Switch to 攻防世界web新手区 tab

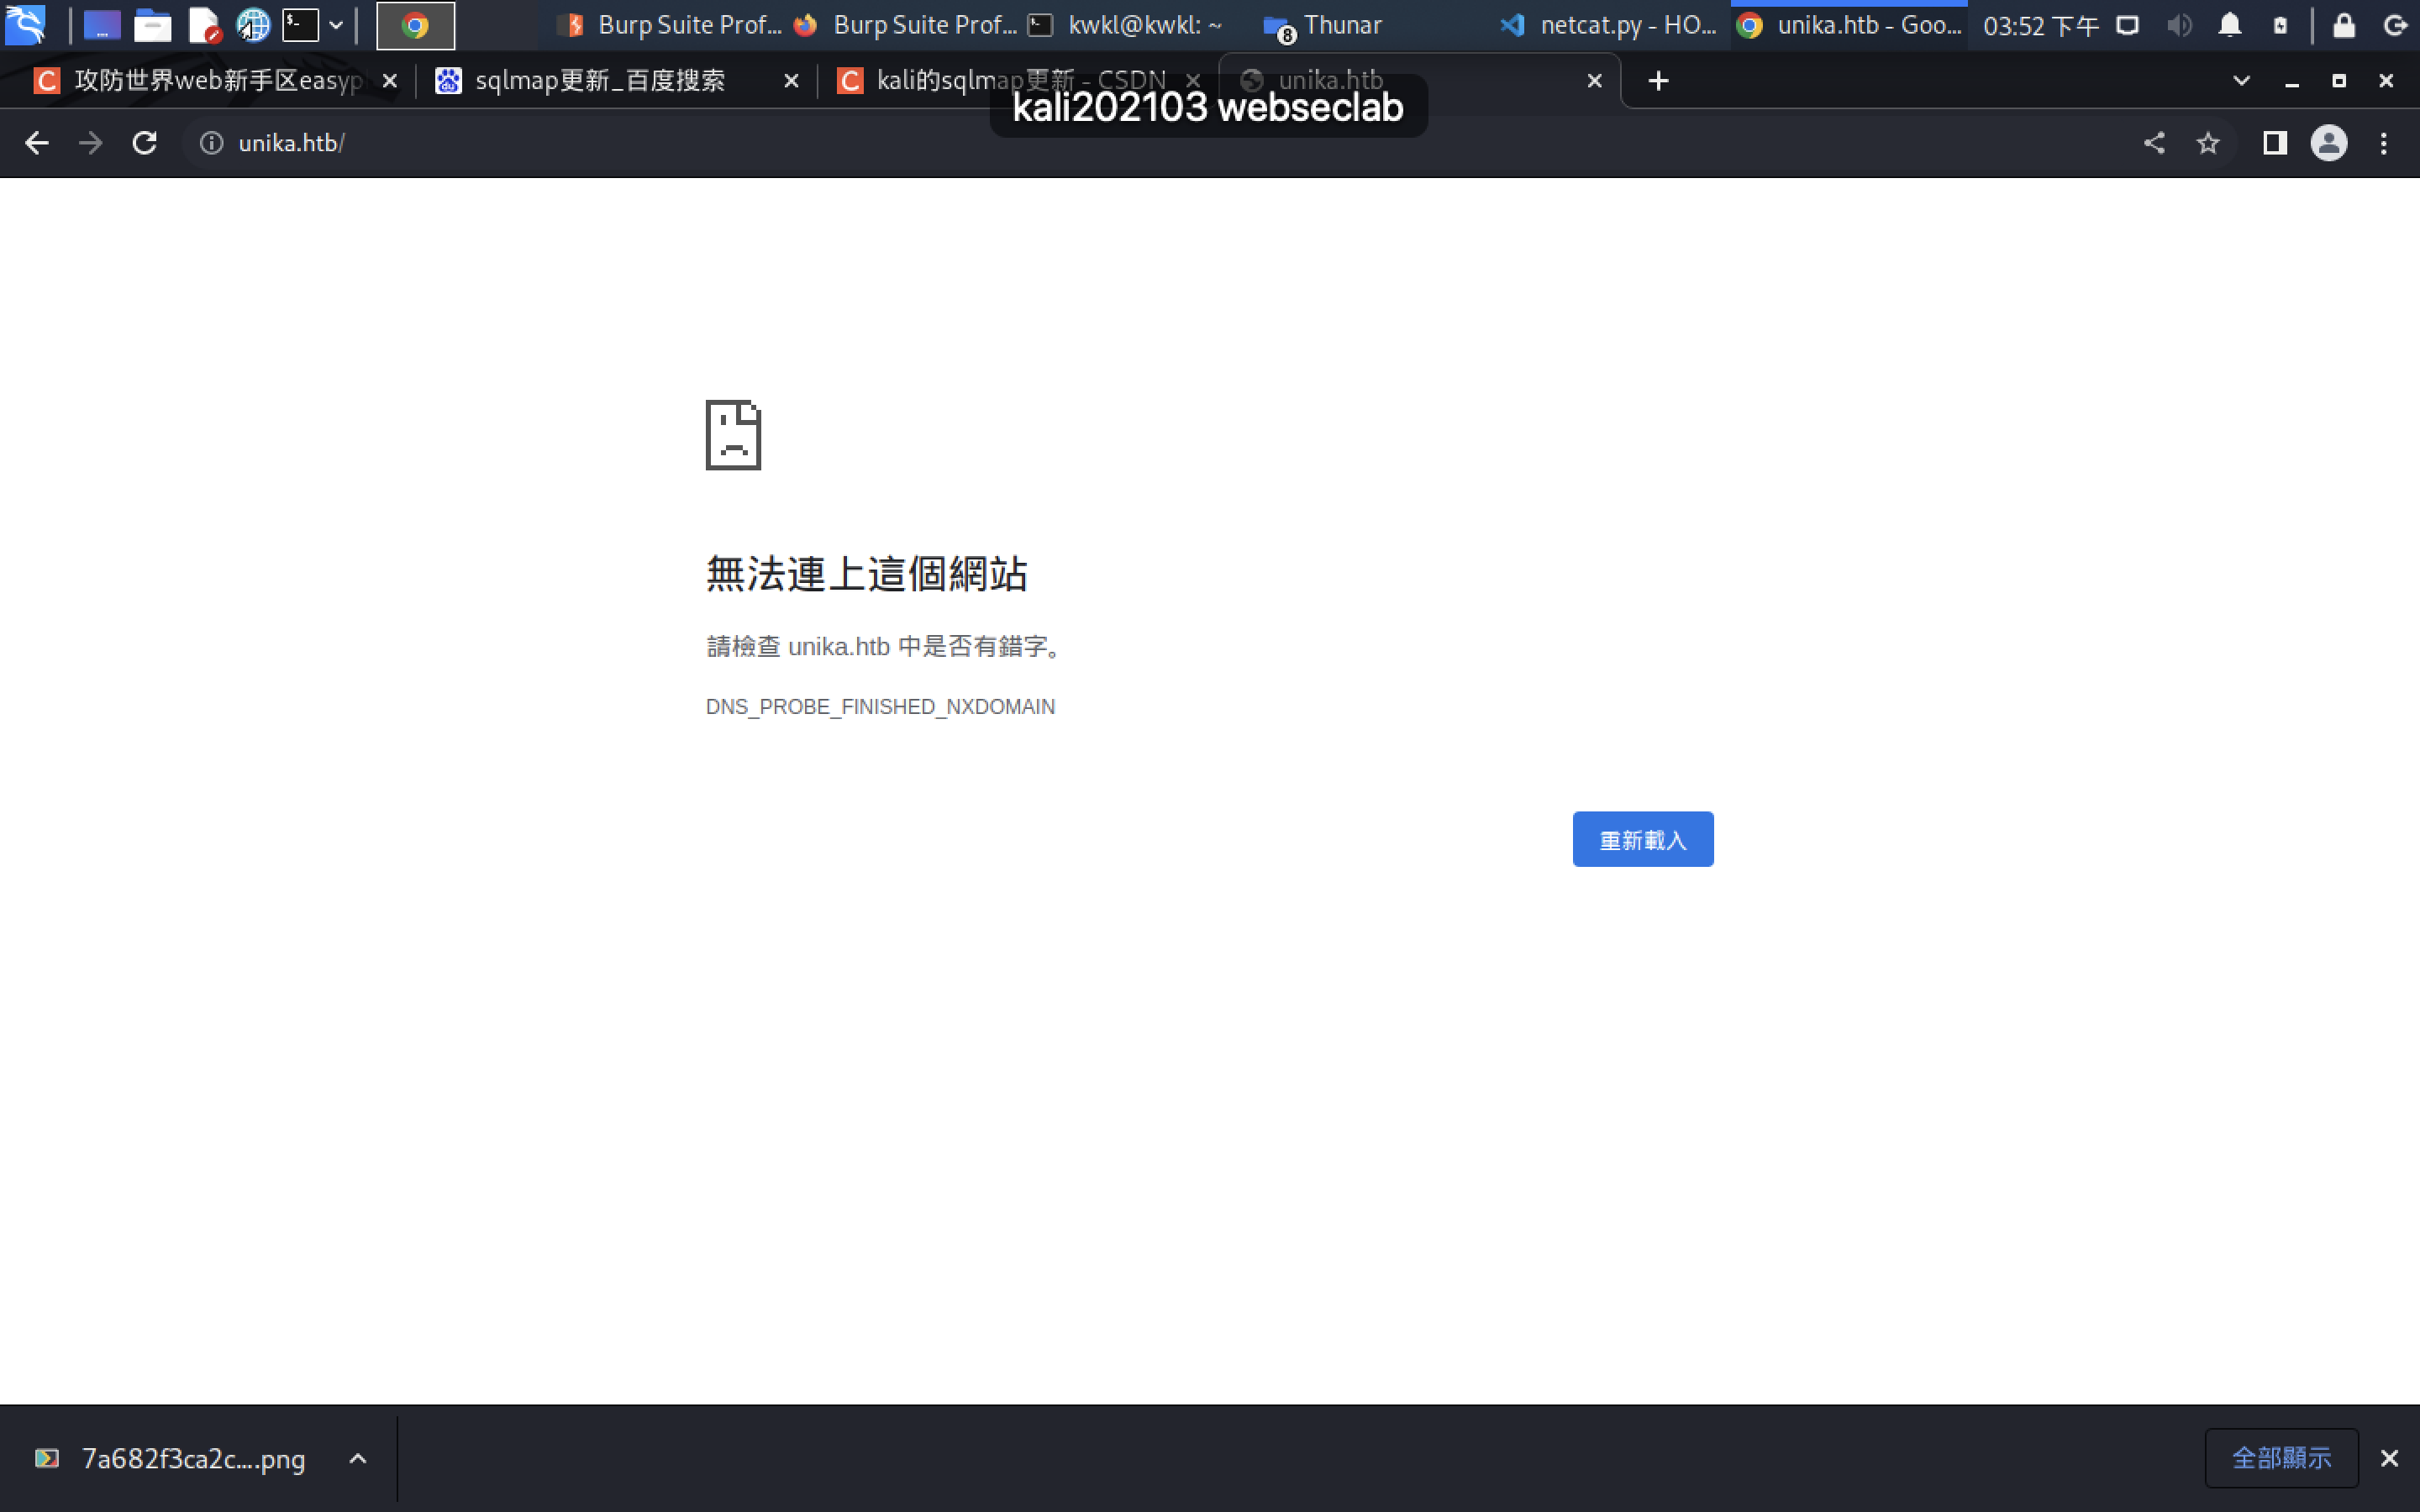[215, 81]
